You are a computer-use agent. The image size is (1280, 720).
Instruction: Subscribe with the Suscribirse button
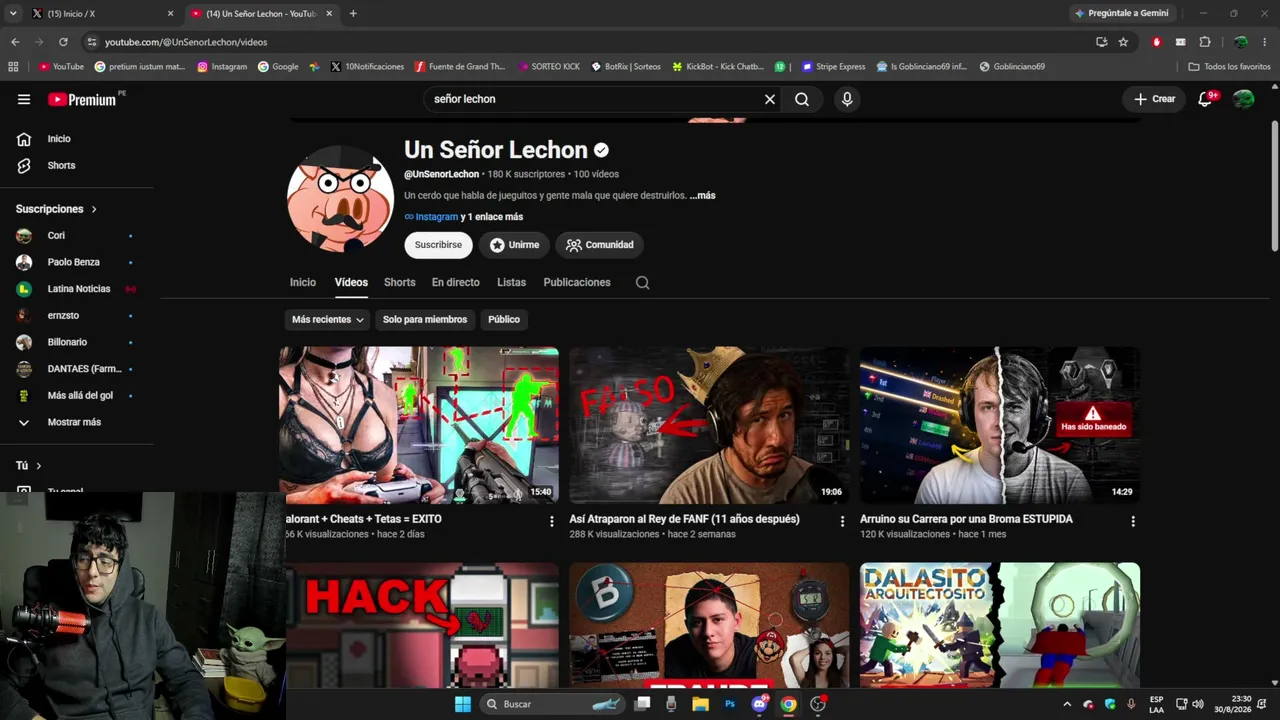tap(439, 245)
